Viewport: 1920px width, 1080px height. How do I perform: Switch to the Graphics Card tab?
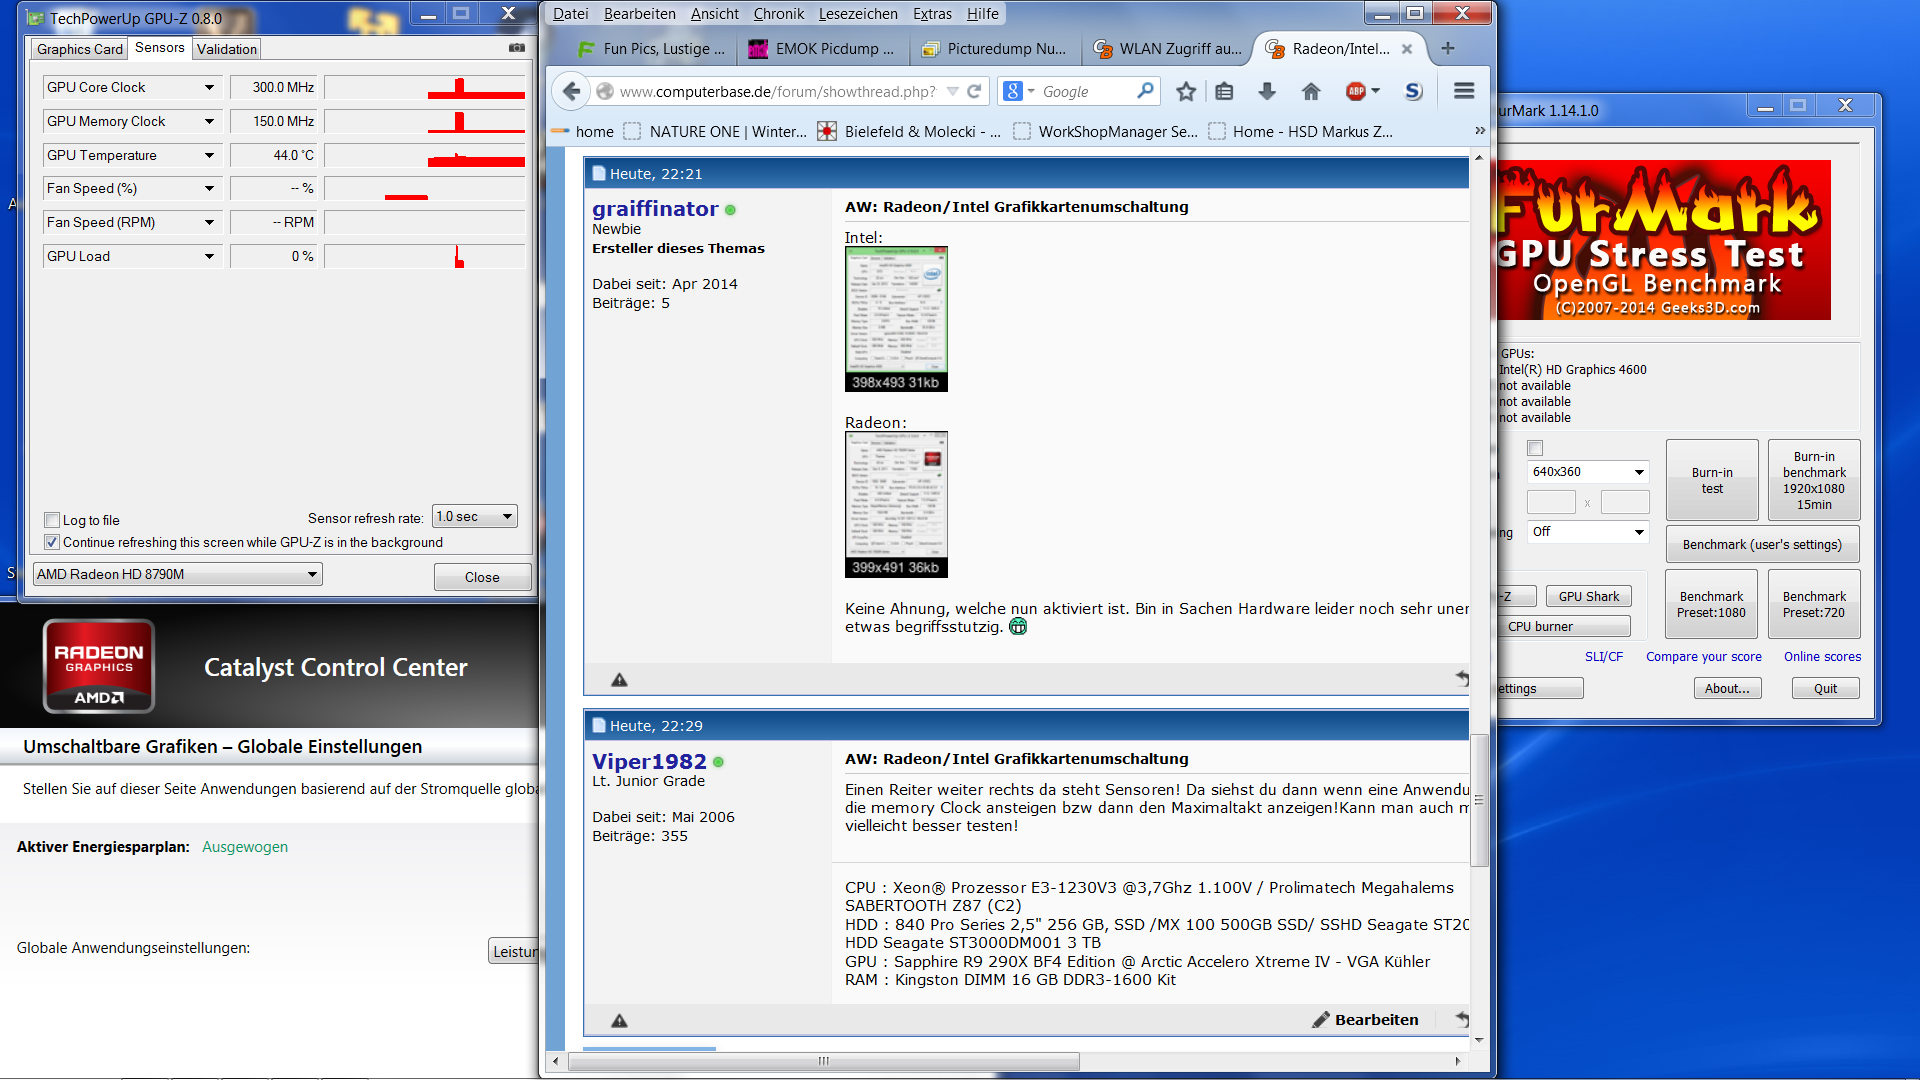pyautogui.click(x=80, y=49)
